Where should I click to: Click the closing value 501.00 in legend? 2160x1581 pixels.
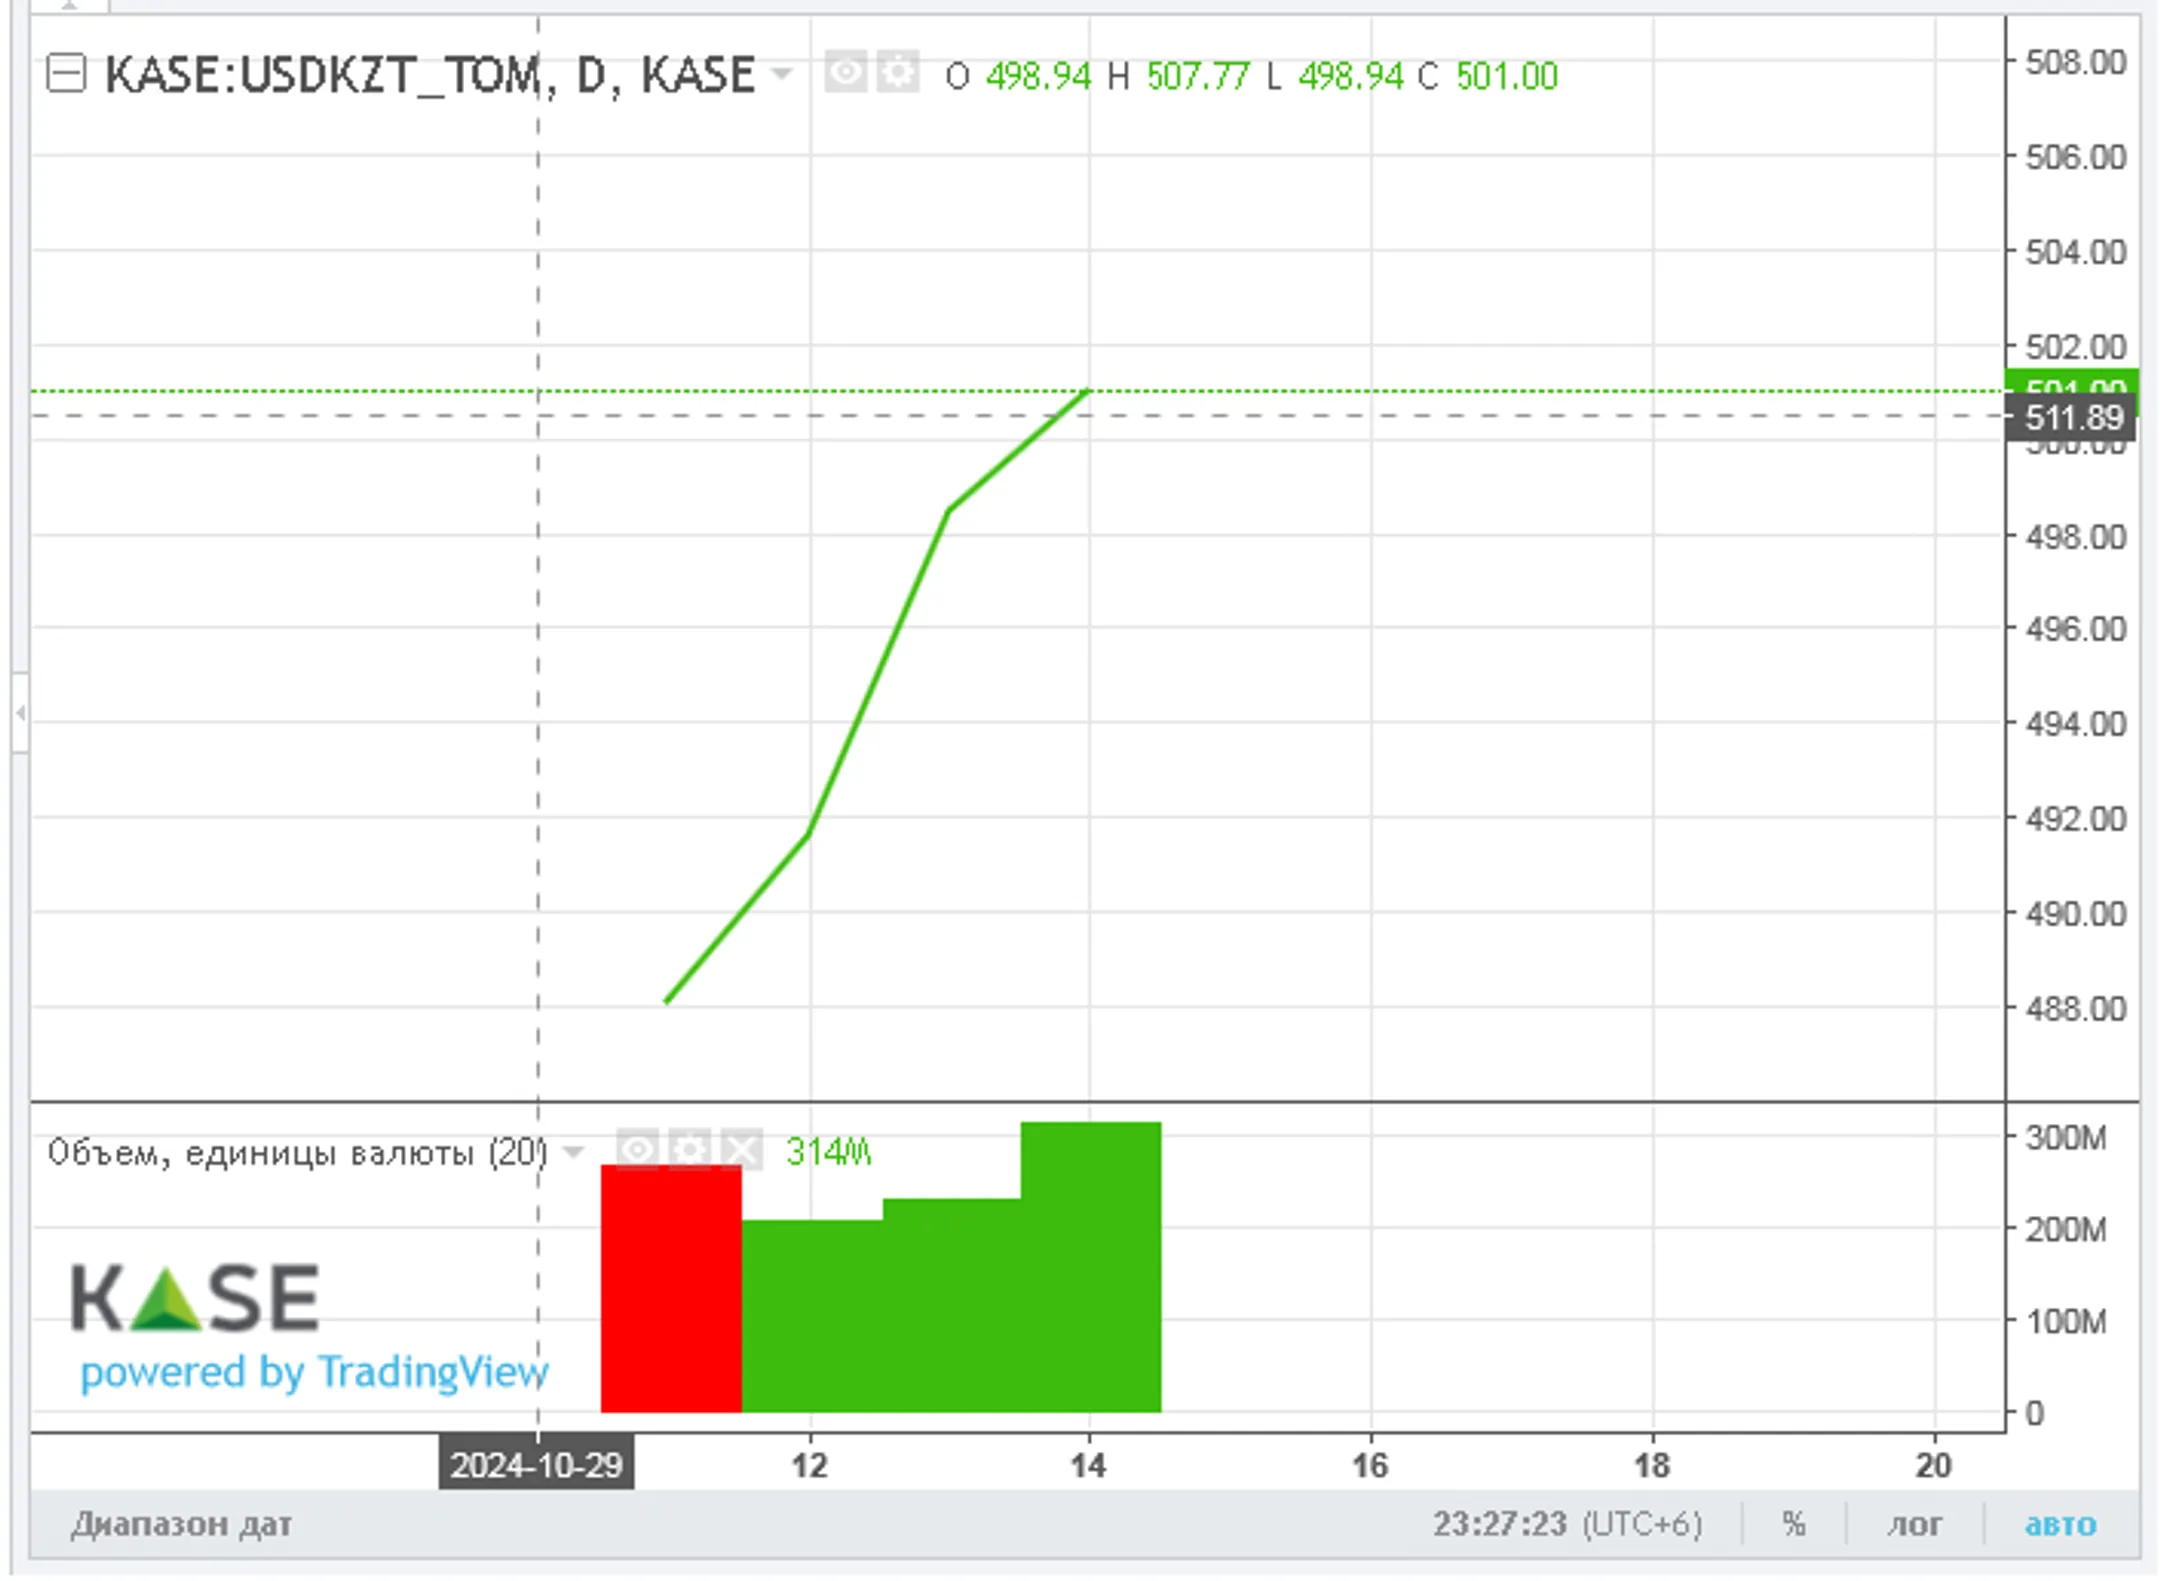pos(1507,76)
